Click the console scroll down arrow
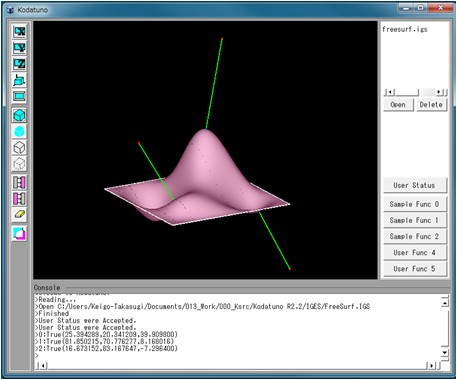 tap(445, 352)
